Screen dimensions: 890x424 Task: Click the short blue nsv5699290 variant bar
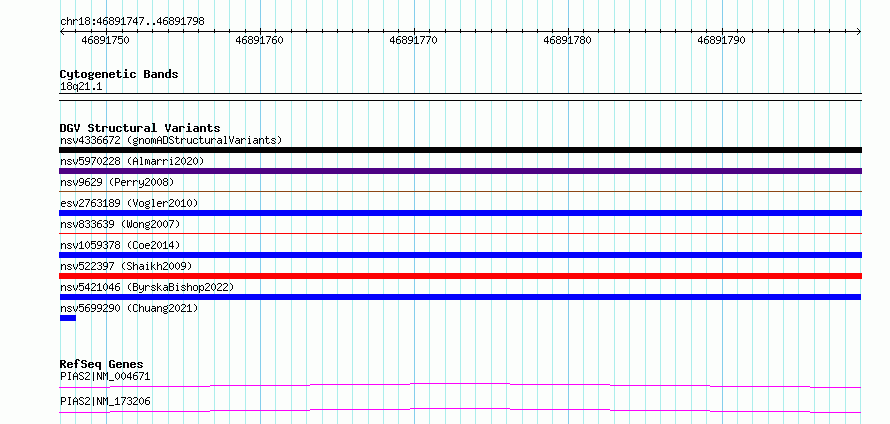tap(68, 318)
